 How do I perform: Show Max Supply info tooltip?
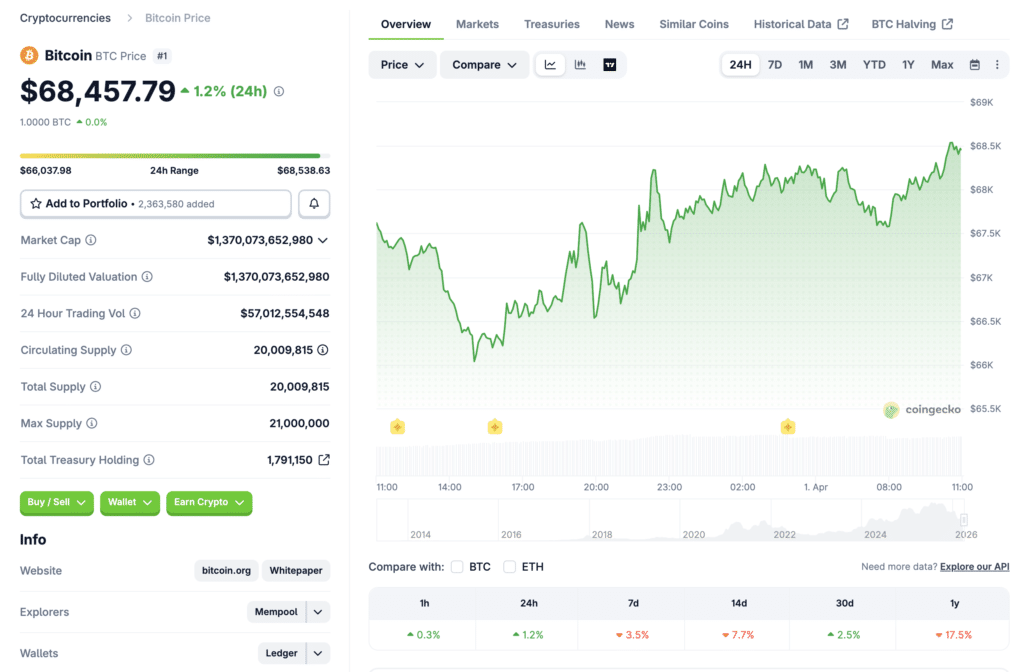click(x=91, y=423)
